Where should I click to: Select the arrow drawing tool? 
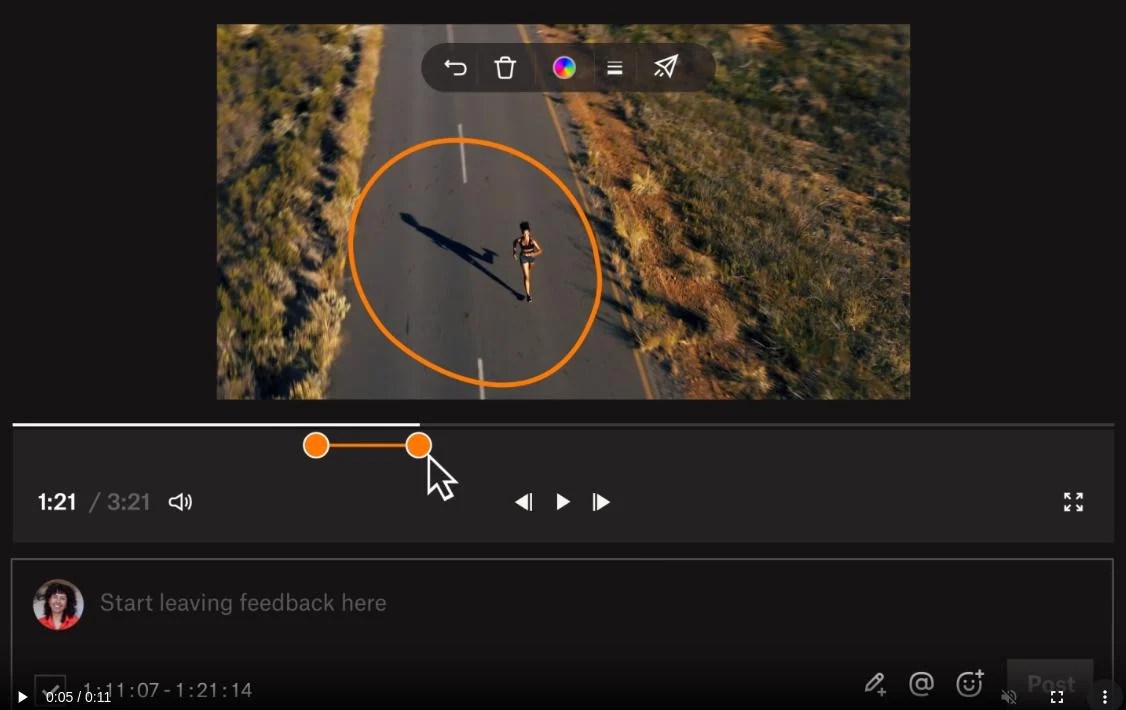coord(666,67)
